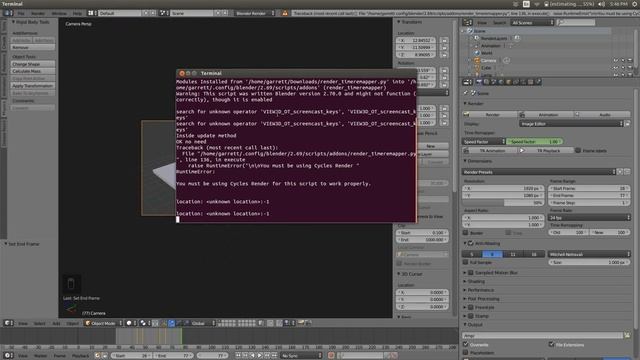Open the File menu
The height and width of the screenshot is (360, 640).
click(x=21, y=13)
